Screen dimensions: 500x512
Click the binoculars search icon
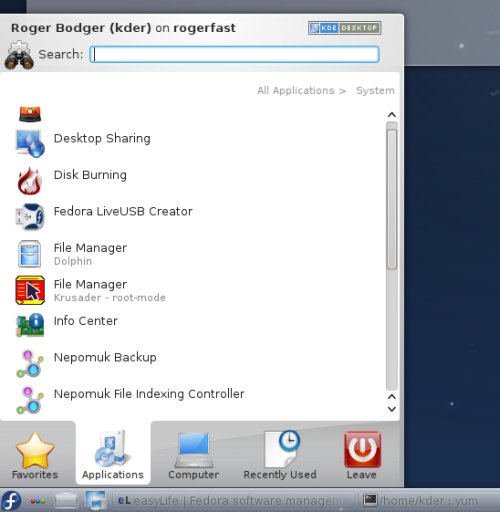19,55
